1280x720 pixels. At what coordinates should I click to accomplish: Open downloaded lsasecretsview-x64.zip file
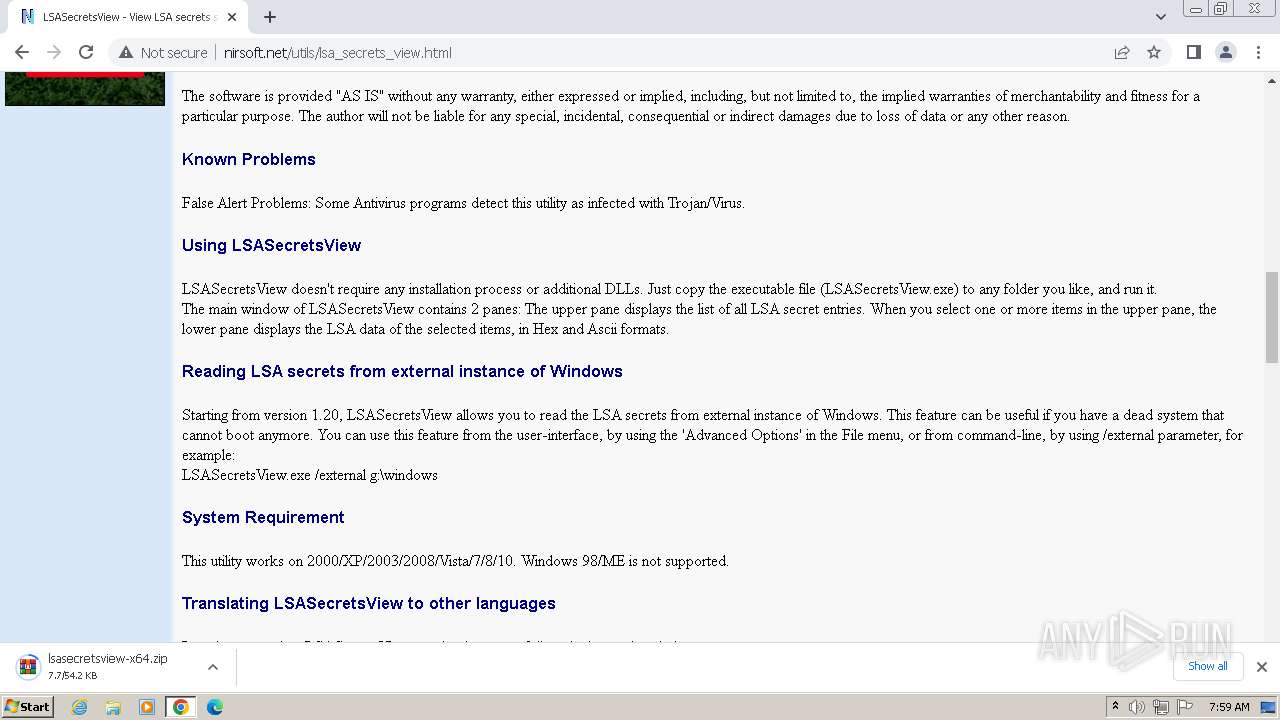[107, 666]
